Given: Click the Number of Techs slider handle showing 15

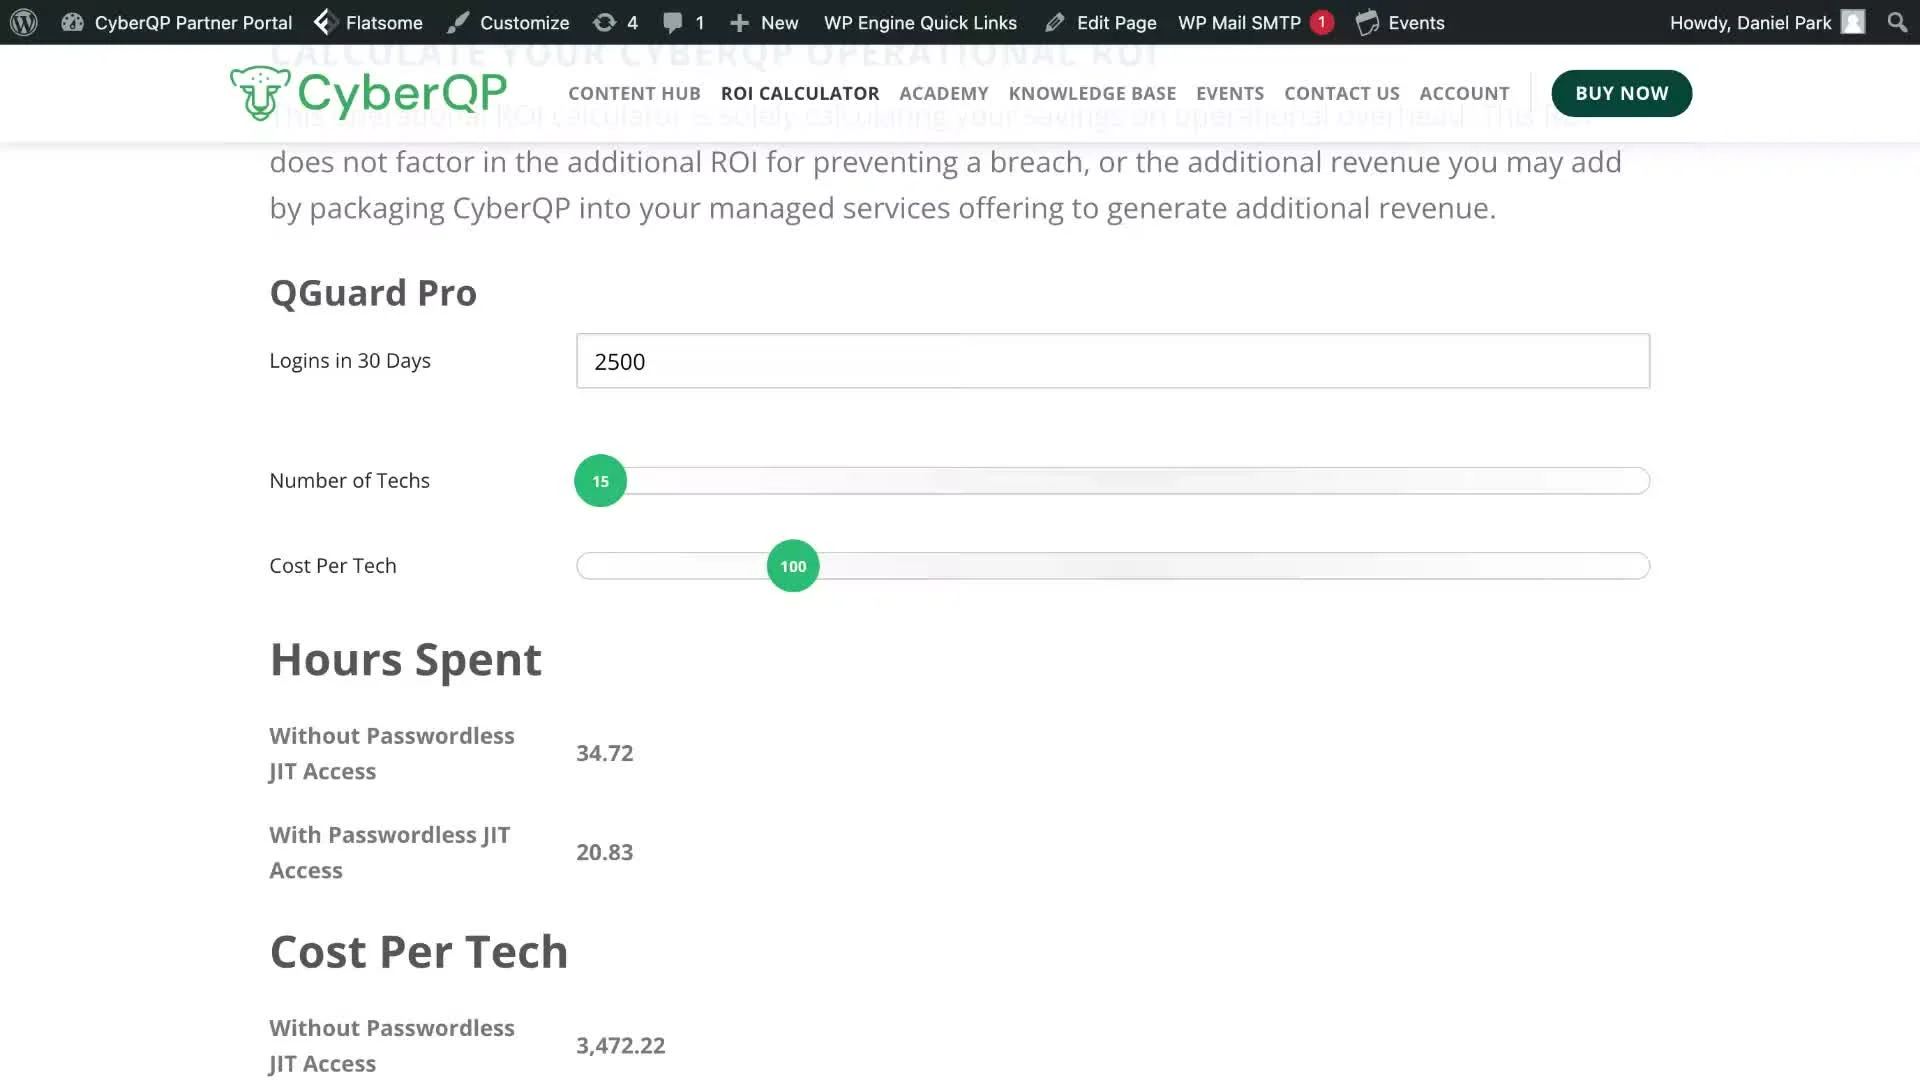Looking at the screenshot, I should (x=600, y=481).
